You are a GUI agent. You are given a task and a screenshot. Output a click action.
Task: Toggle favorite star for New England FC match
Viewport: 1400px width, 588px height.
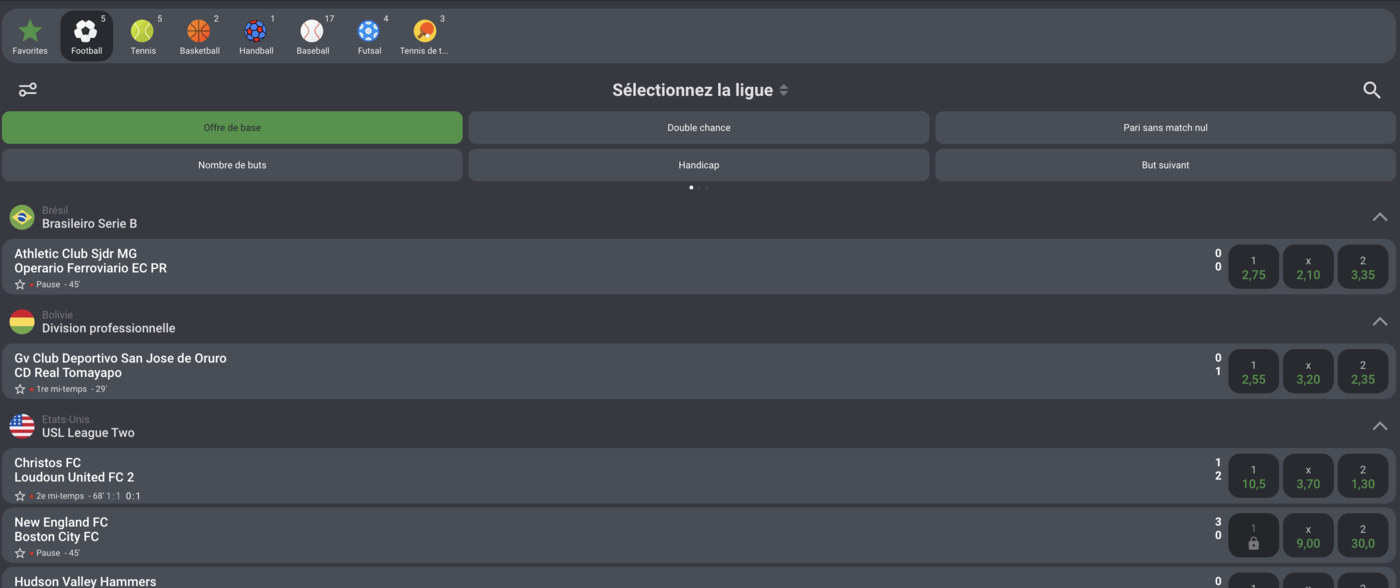coord(20,553)
